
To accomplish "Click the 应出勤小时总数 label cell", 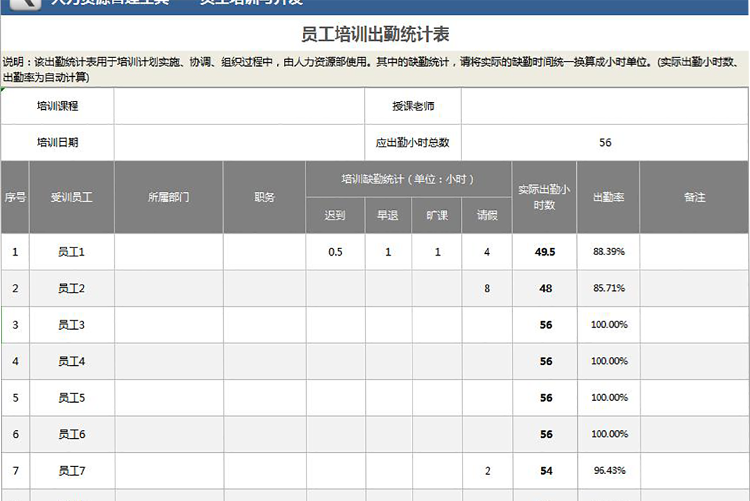I will tap(413, 143).
